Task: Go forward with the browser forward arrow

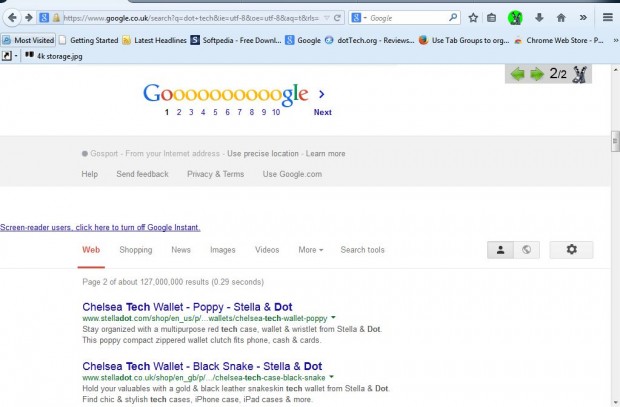Action: [x=29, y=18]
